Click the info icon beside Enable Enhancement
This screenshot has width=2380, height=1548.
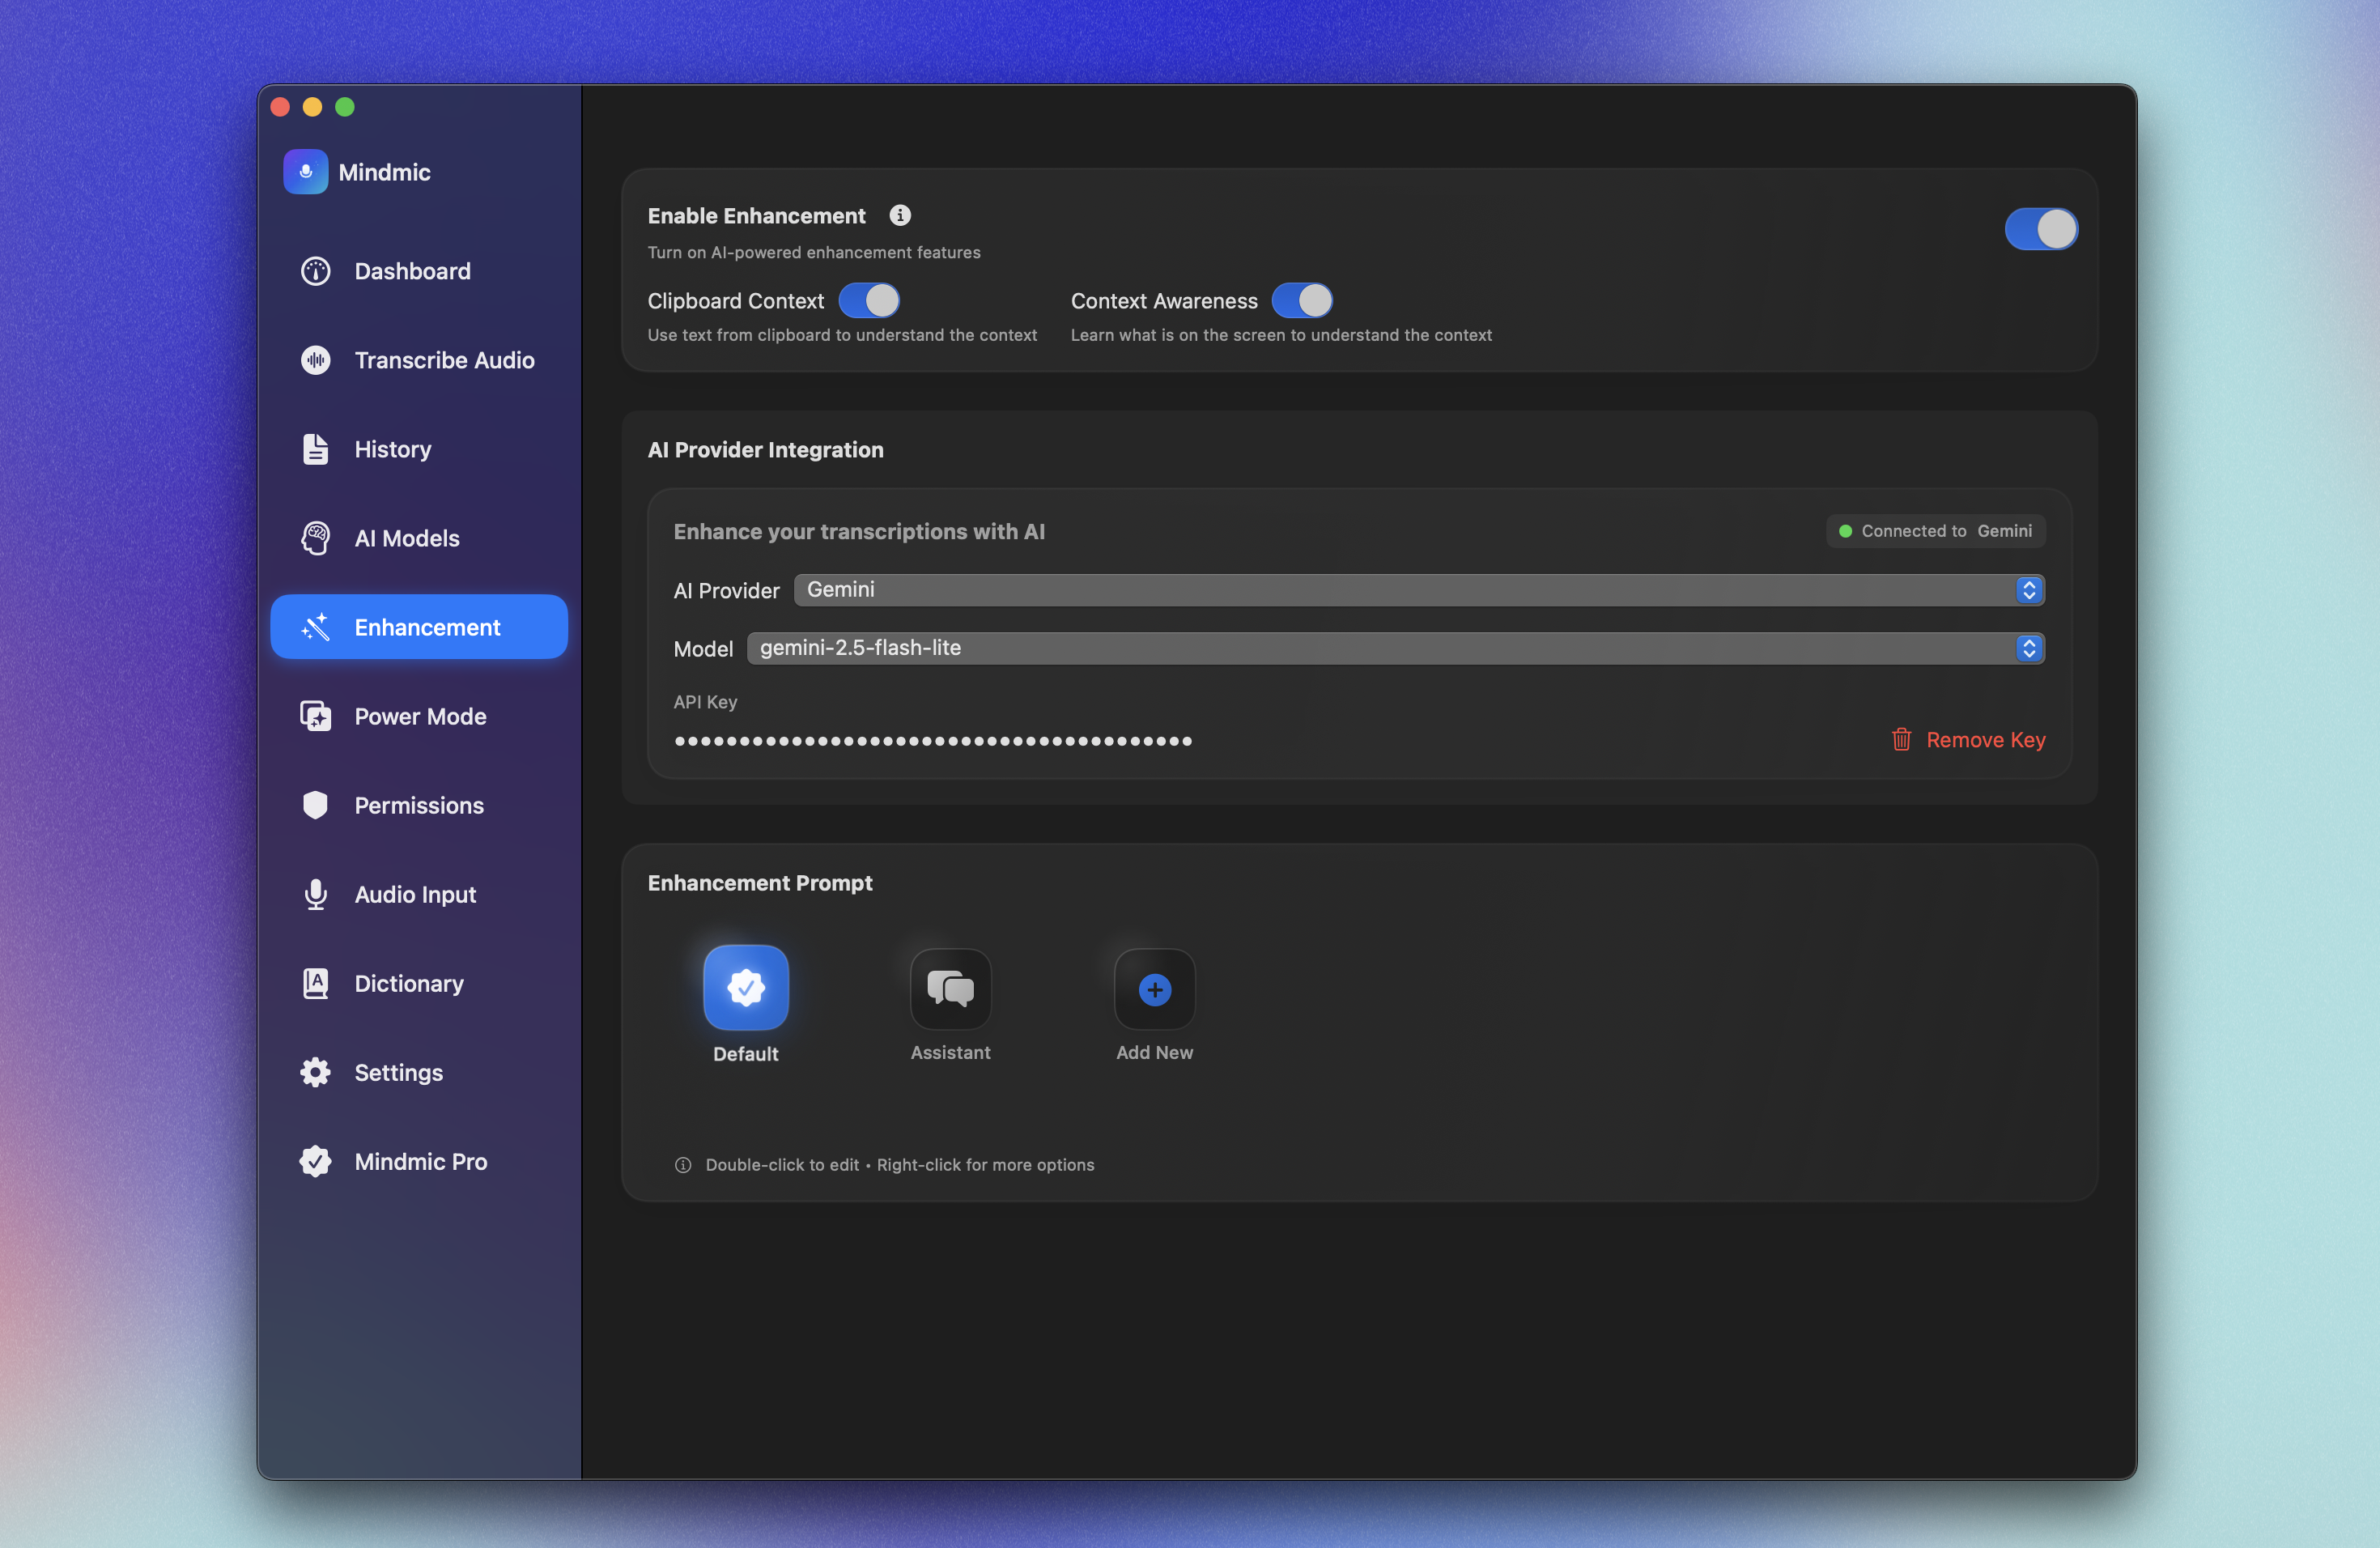pyautogui.click(x=900, y=215)
